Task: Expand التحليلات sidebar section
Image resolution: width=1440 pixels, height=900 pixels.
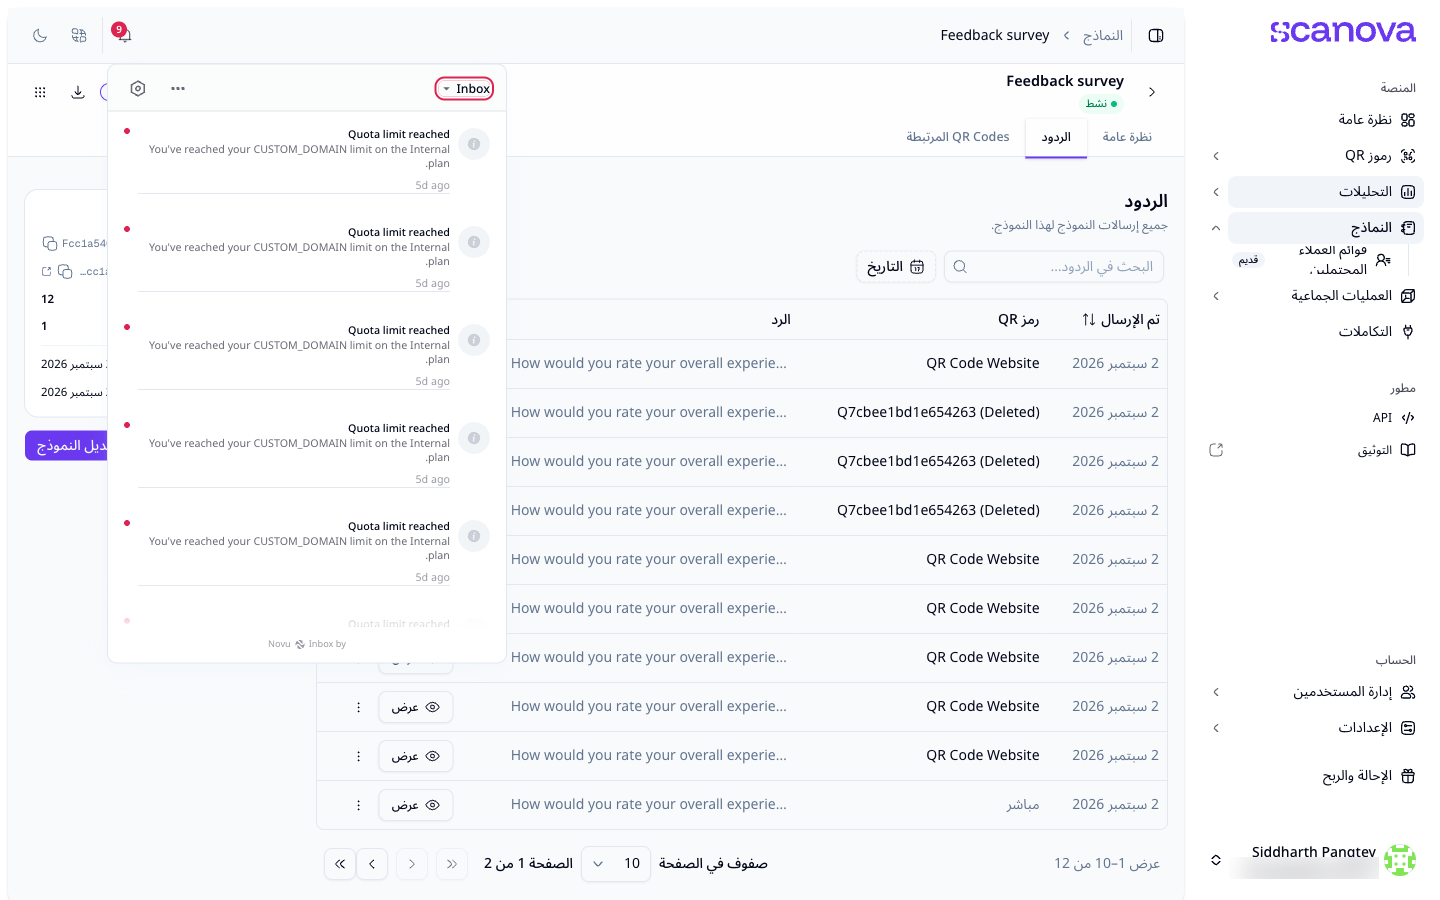Action: click(1326, 192)
